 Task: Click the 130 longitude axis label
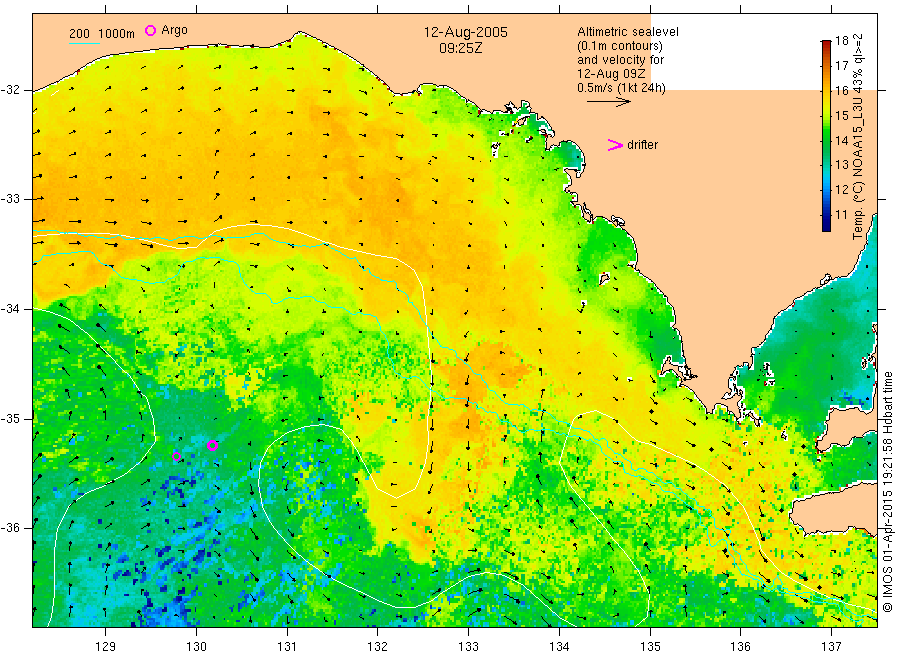click(196, 647)
